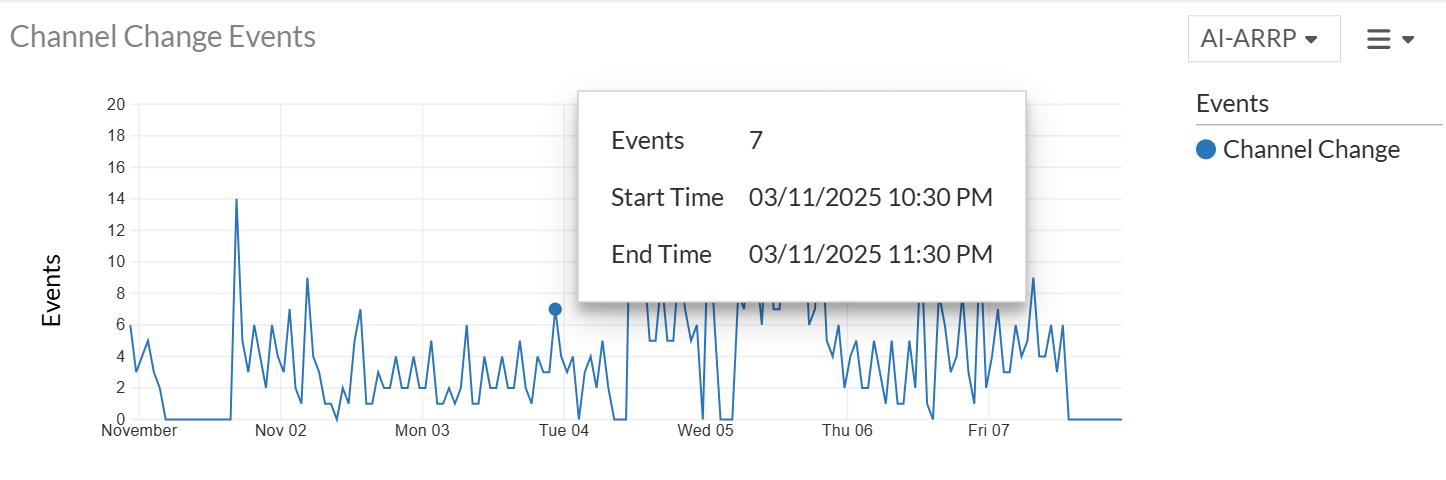Click the blue Channel Change legend dot

pos(1206,150)
